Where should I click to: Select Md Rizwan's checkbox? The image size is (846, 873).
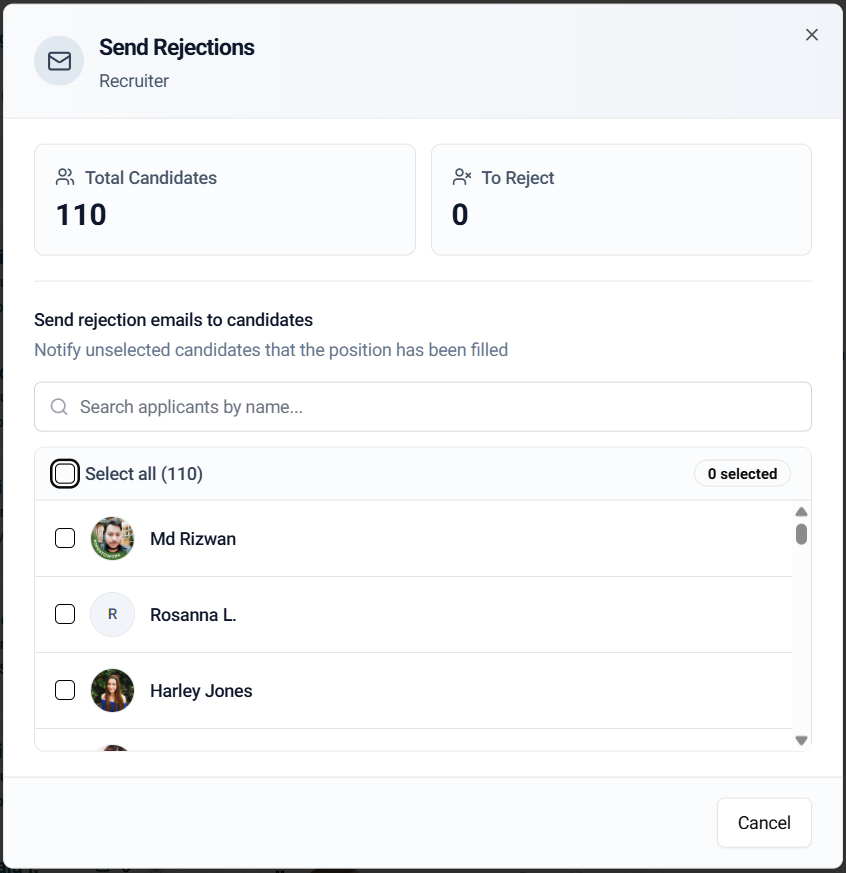click(65, 539)
